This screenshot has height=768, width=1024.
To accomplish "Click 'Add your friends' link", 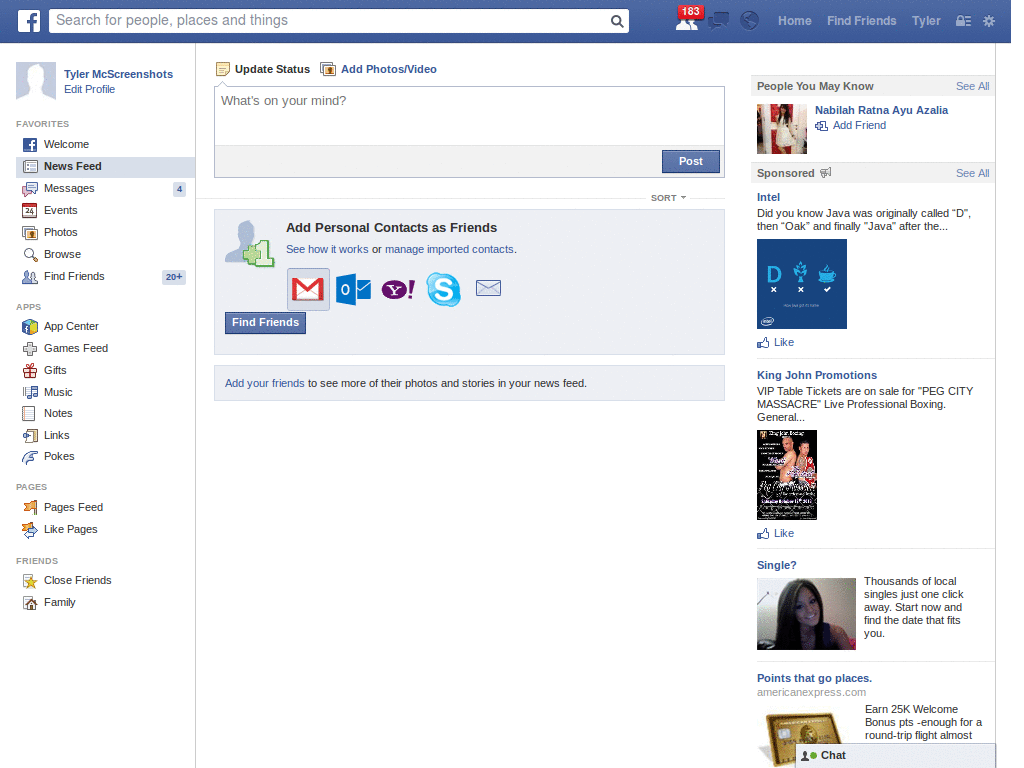I will tap(264, 383).
